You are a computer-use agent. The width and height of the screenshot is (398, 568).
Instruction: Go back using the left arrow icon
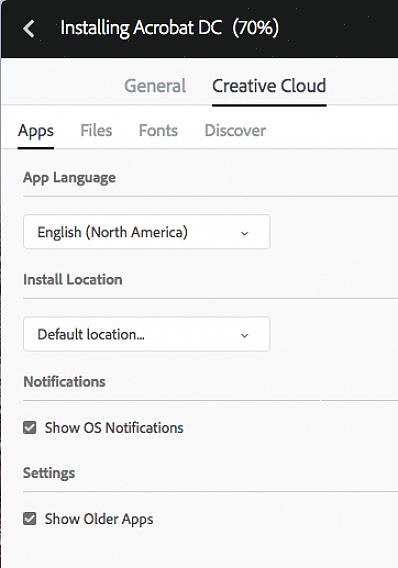tap(29, 29)
